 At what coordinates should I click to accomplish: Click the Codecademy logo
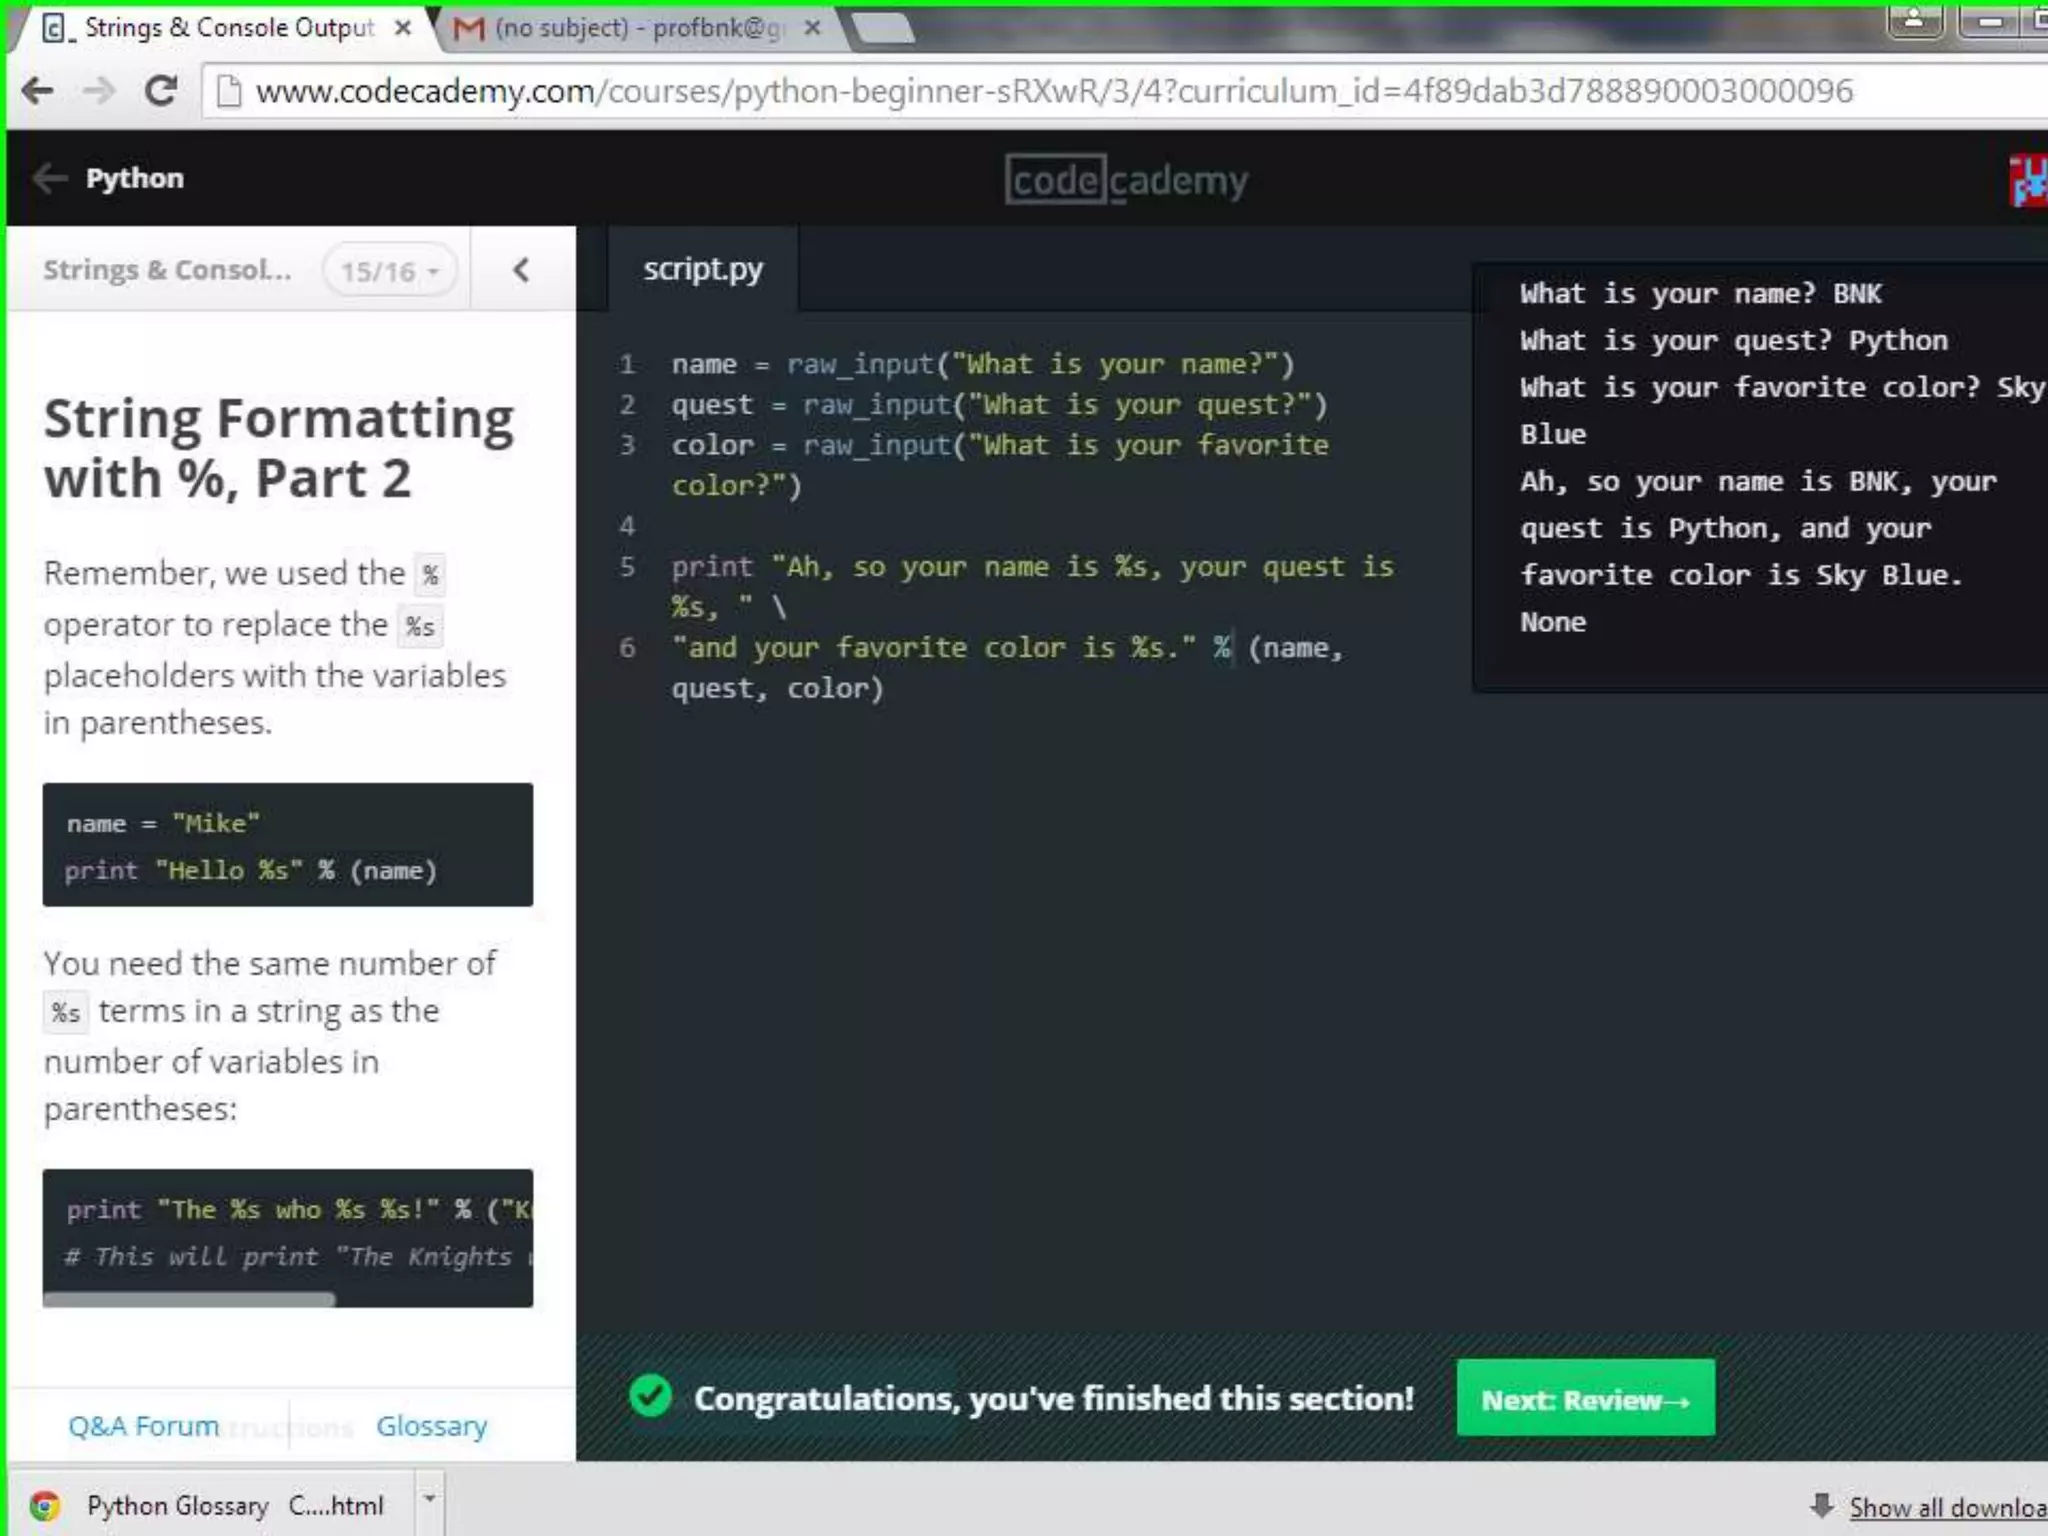click(x=1126, y=180)
